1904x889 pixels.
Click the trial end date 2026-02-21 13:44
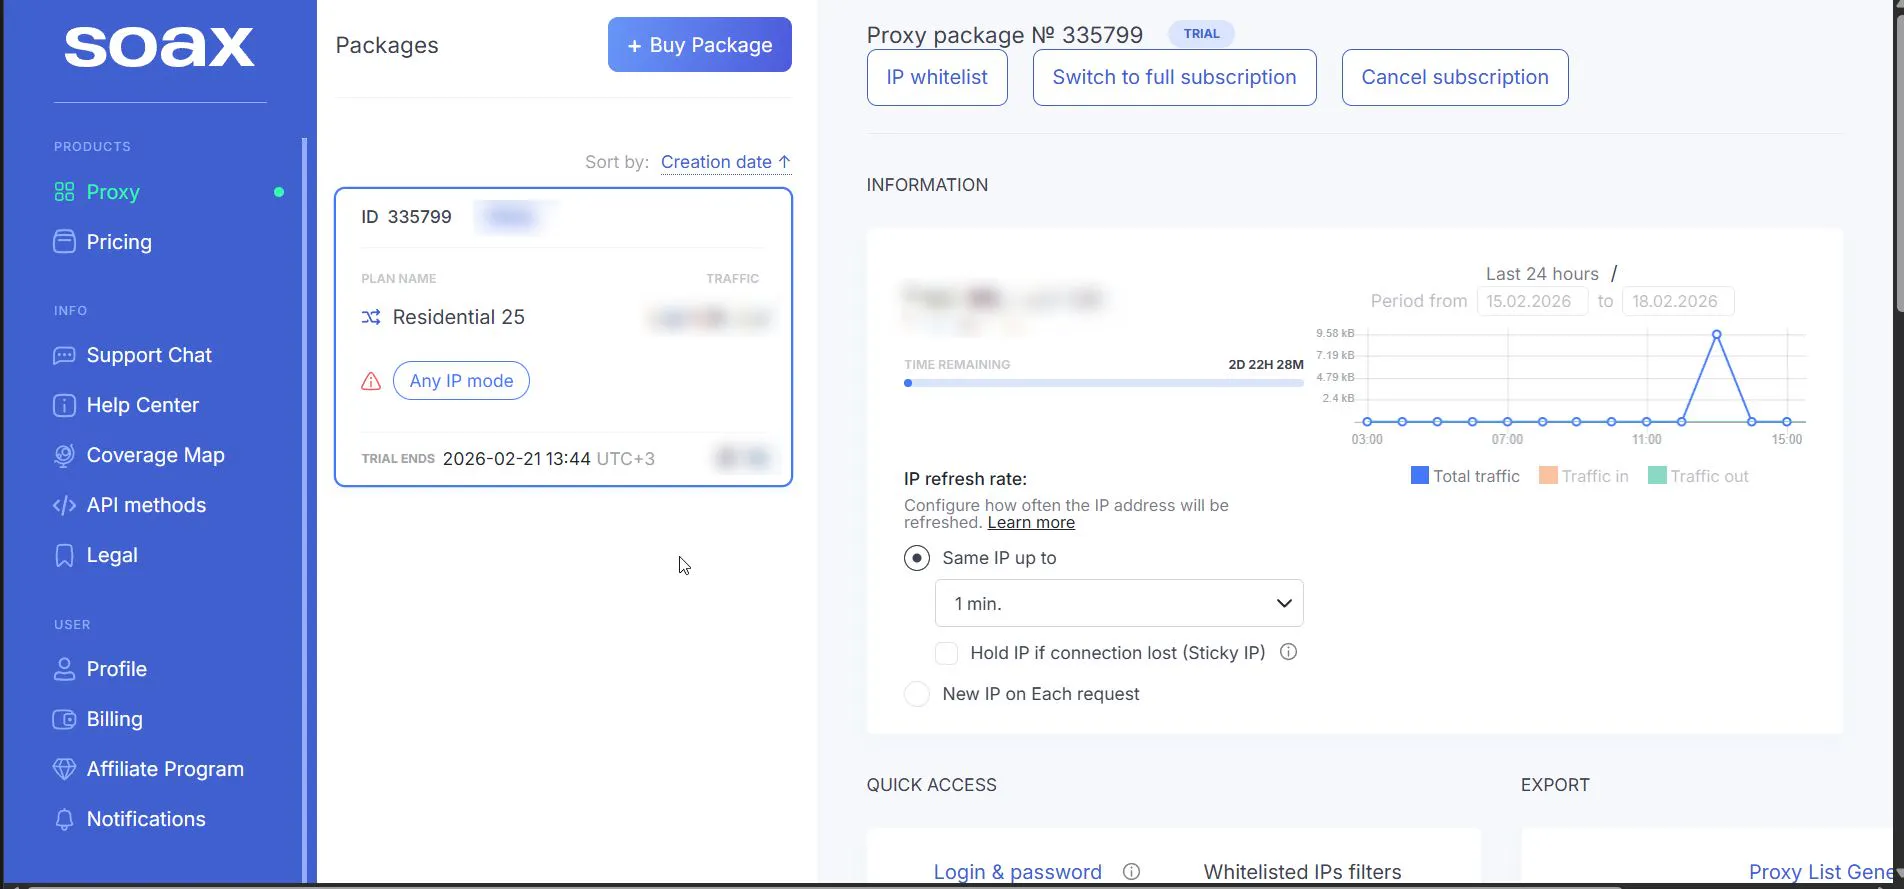click(x=517, y=459)
